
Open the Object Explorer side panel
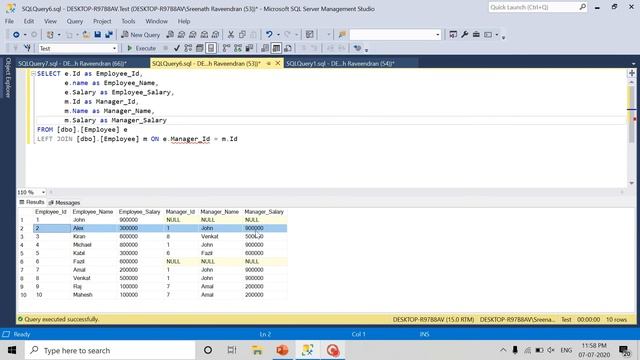(x=8, y=78)
